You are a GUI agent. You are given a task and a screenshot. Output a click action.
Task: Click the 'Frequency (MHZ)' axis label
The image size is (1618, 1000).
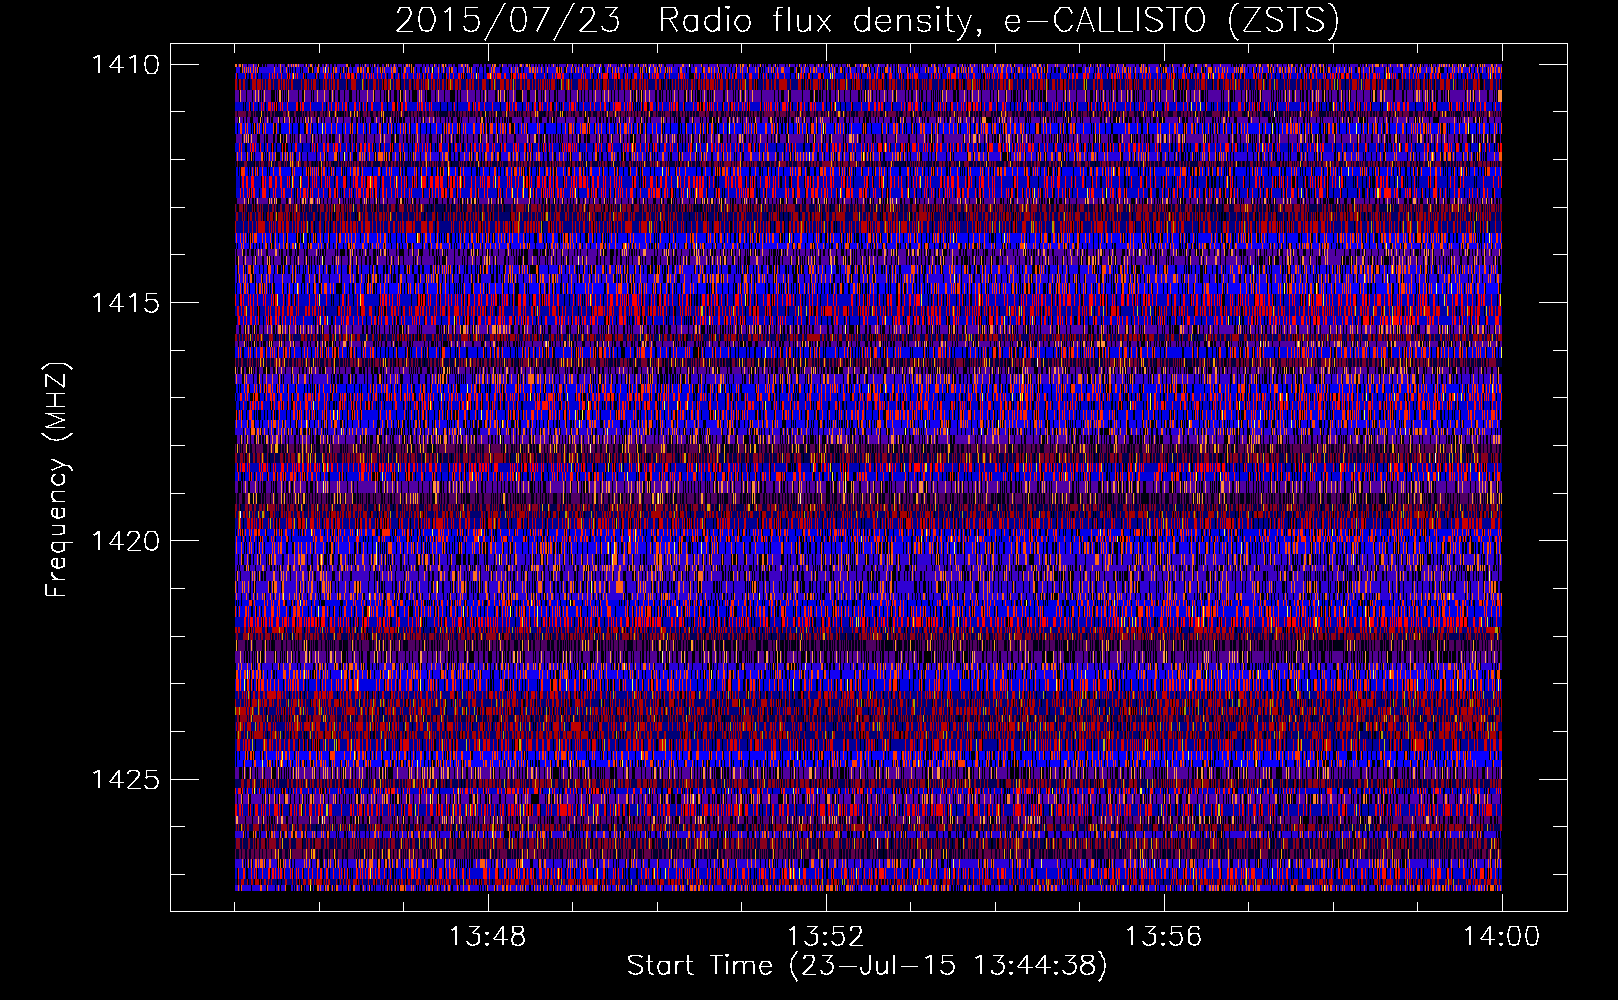[57, 480]
